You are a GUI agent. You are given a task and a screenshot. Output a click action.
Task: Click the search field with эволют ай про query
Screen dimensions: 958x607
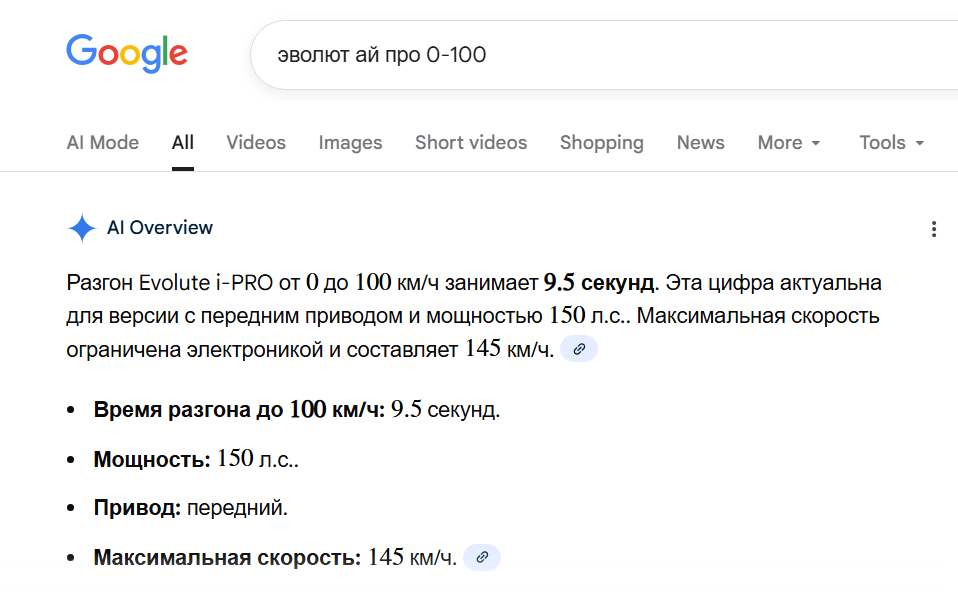[600, 54]
